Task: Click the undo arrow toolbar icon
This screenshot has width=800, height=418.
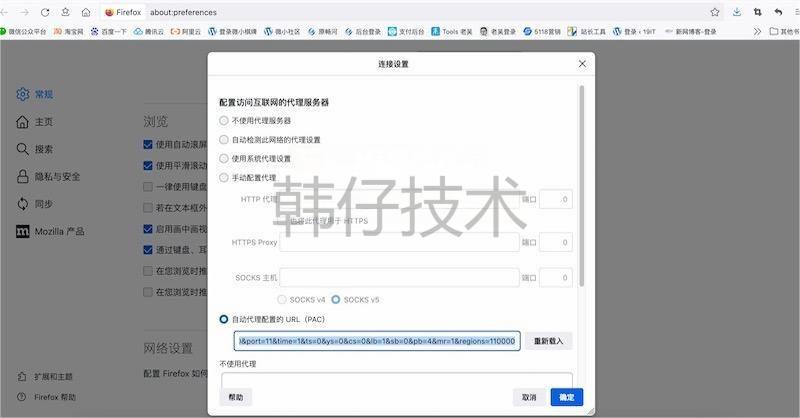Action: (x=778, y=12)
